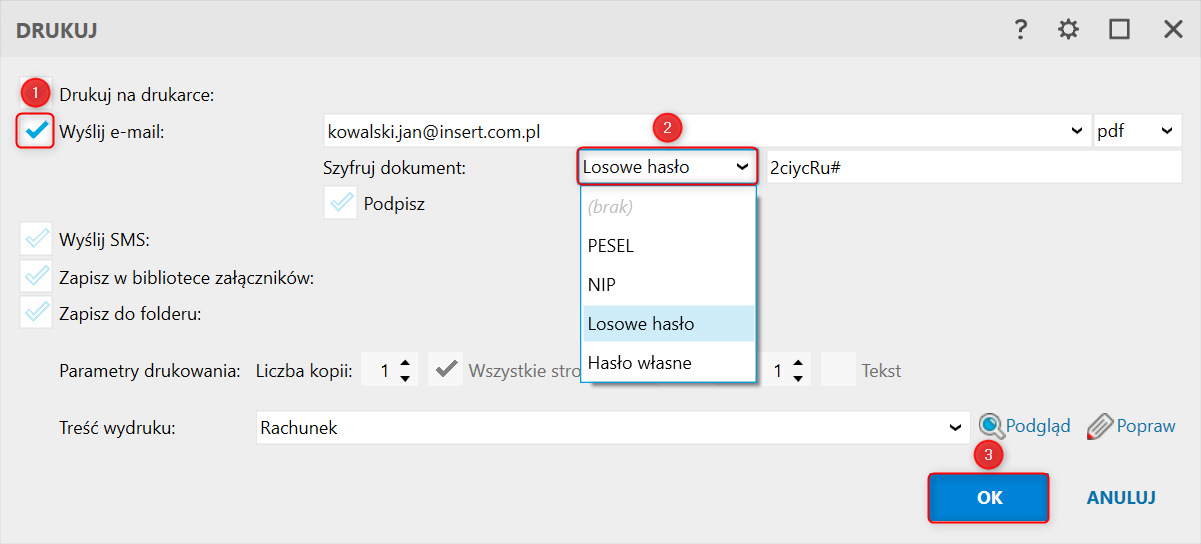The height and width of the screenshot is (544, 1201).
Task: Enable Zapisz w bibliotece załączników checkbox
Action: coord(37,277)
